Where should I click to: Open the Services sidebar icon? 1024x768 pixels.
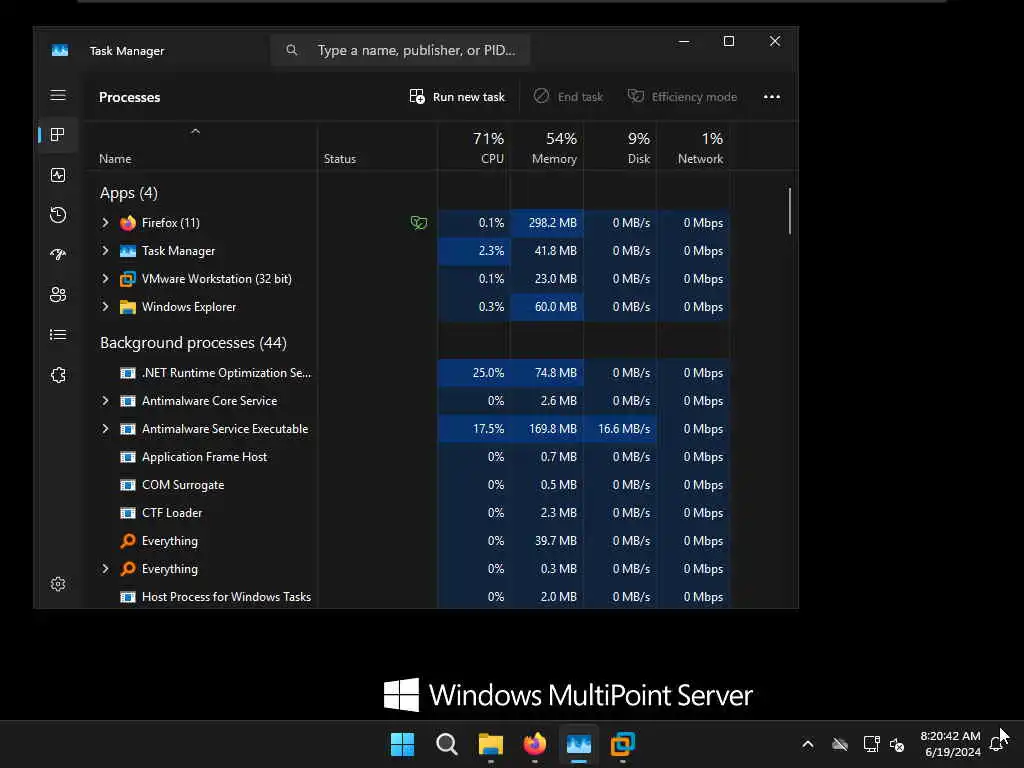pos(57,375)
